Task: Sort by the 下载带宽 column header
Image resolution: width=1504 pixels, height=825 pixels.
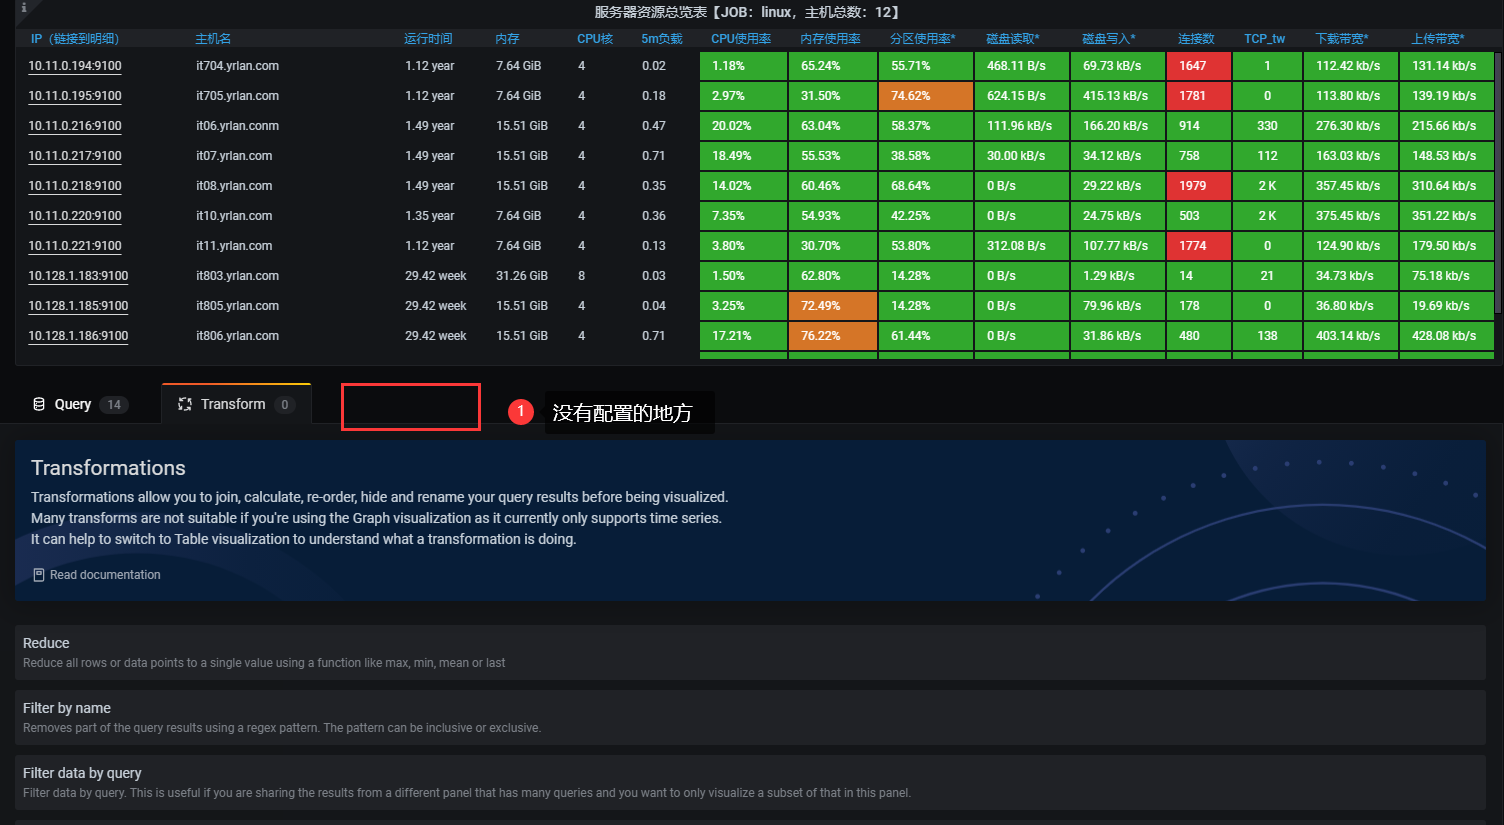Action: (x=1342, y=39)
